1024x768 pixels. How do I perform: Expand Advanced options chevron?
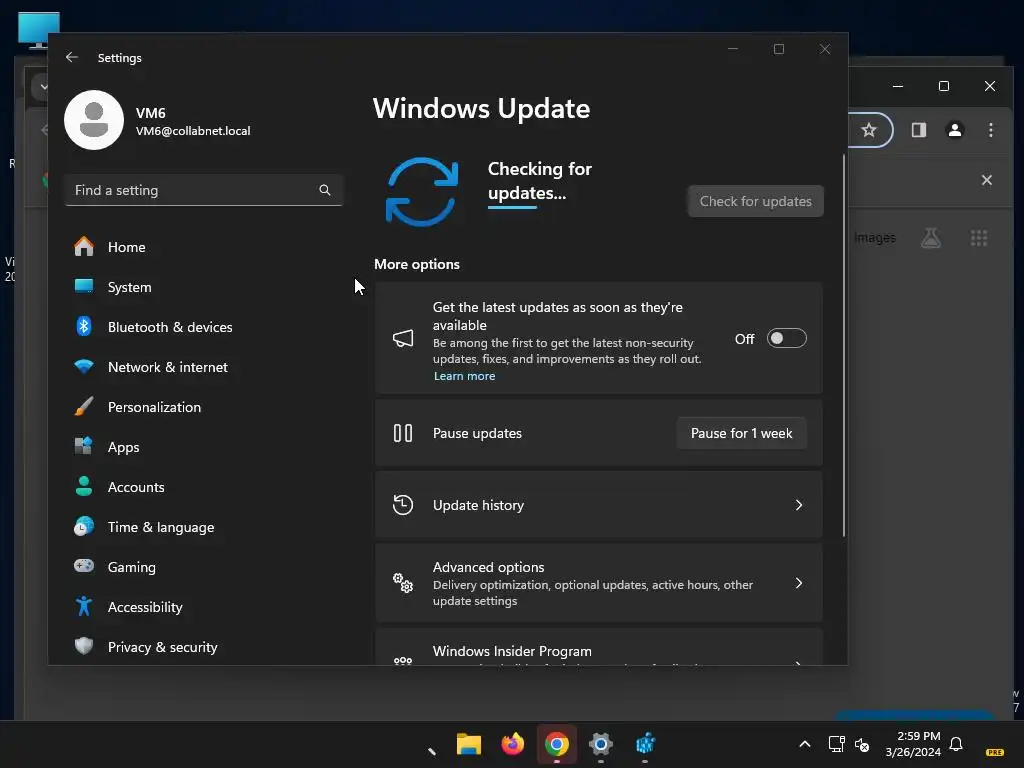799,583
